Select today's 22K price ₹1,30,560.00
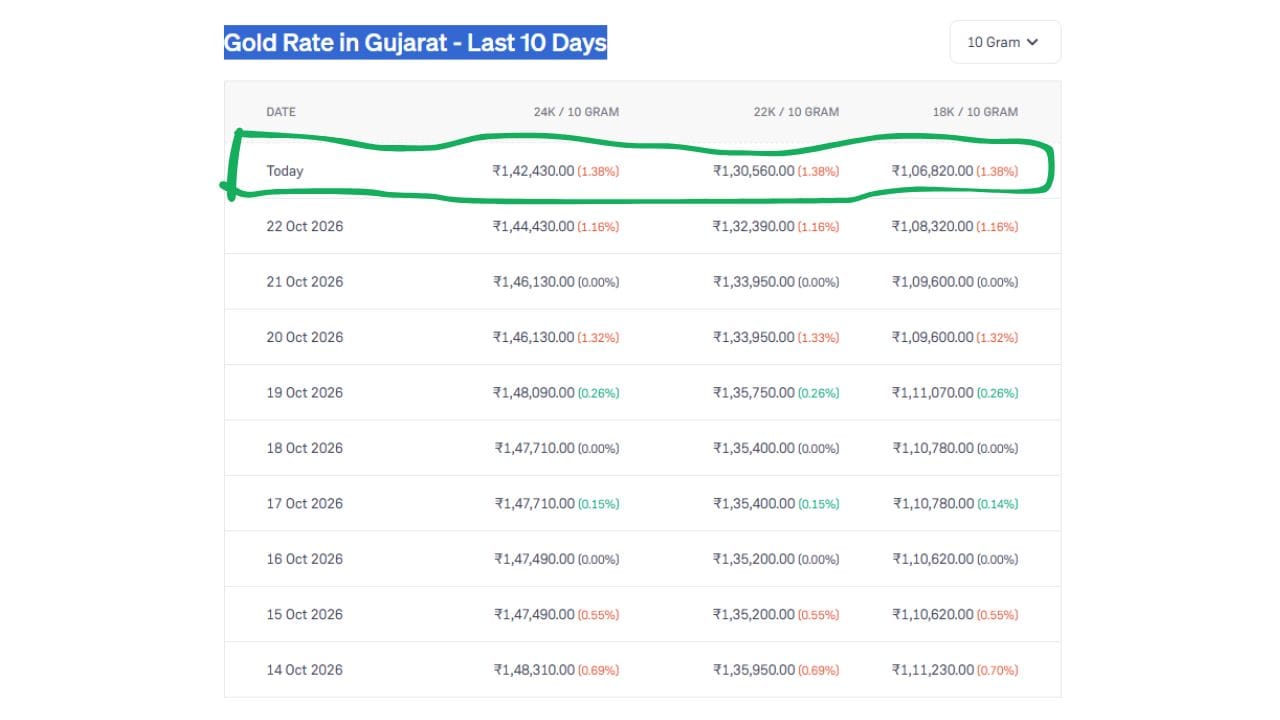 pyautogui.click(x=754, y=171)
